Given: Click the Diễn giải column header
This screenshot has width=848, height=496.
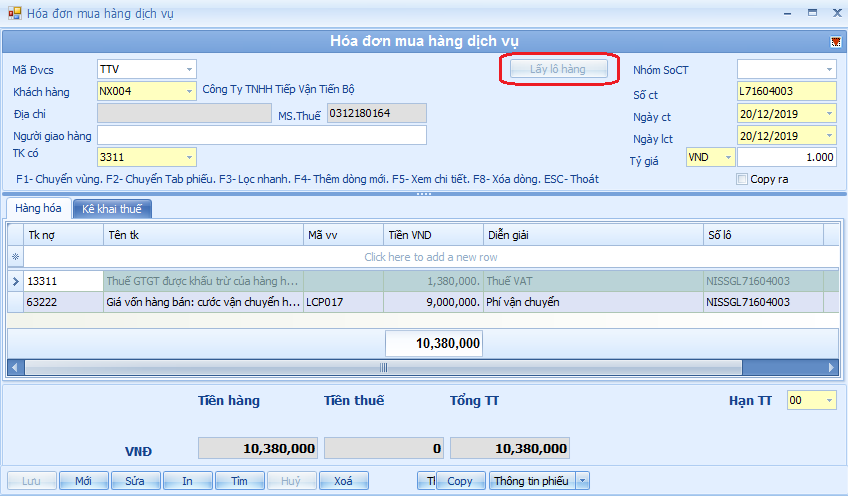Looking at the screenshot, I should pos(593,235).
